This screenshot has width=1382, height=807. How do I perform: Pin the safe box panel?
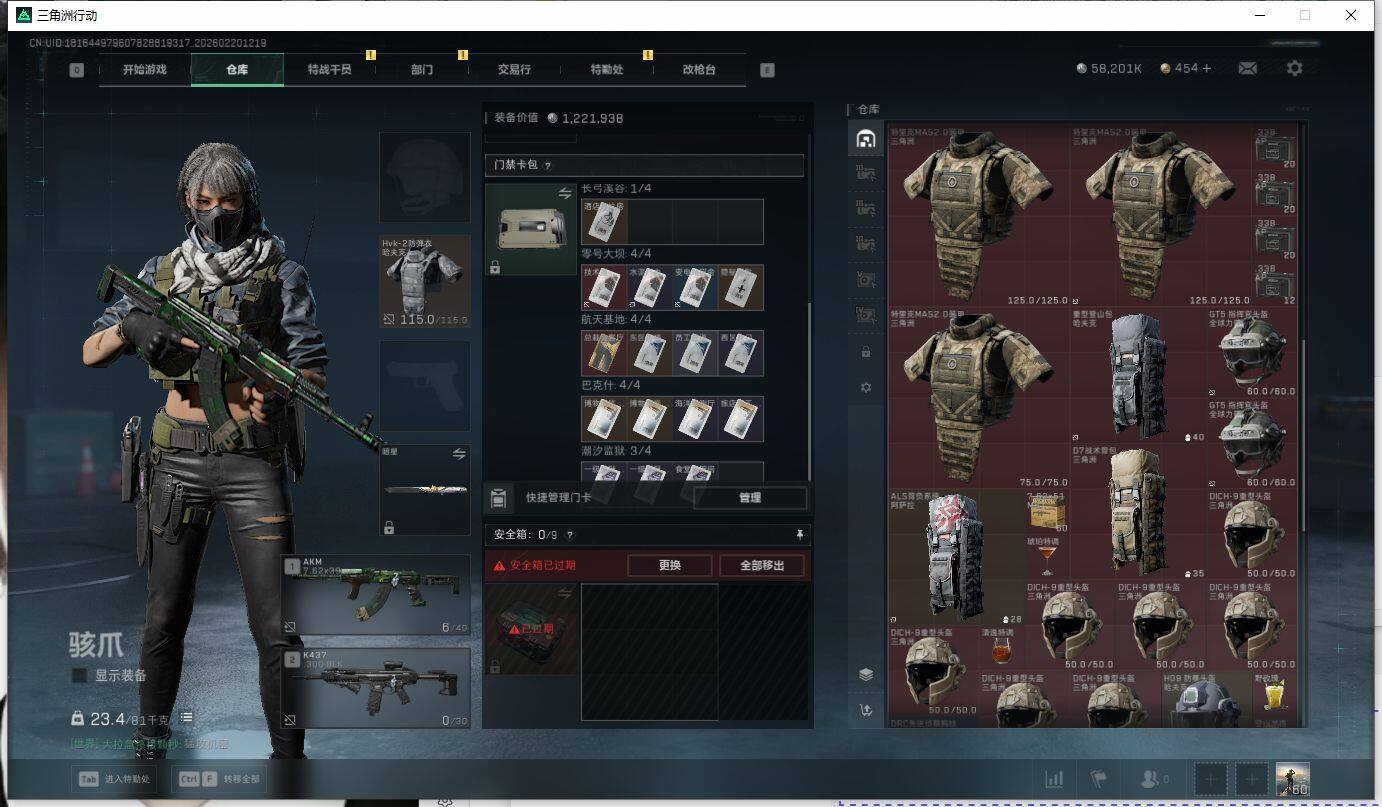(x=799, y=535)
